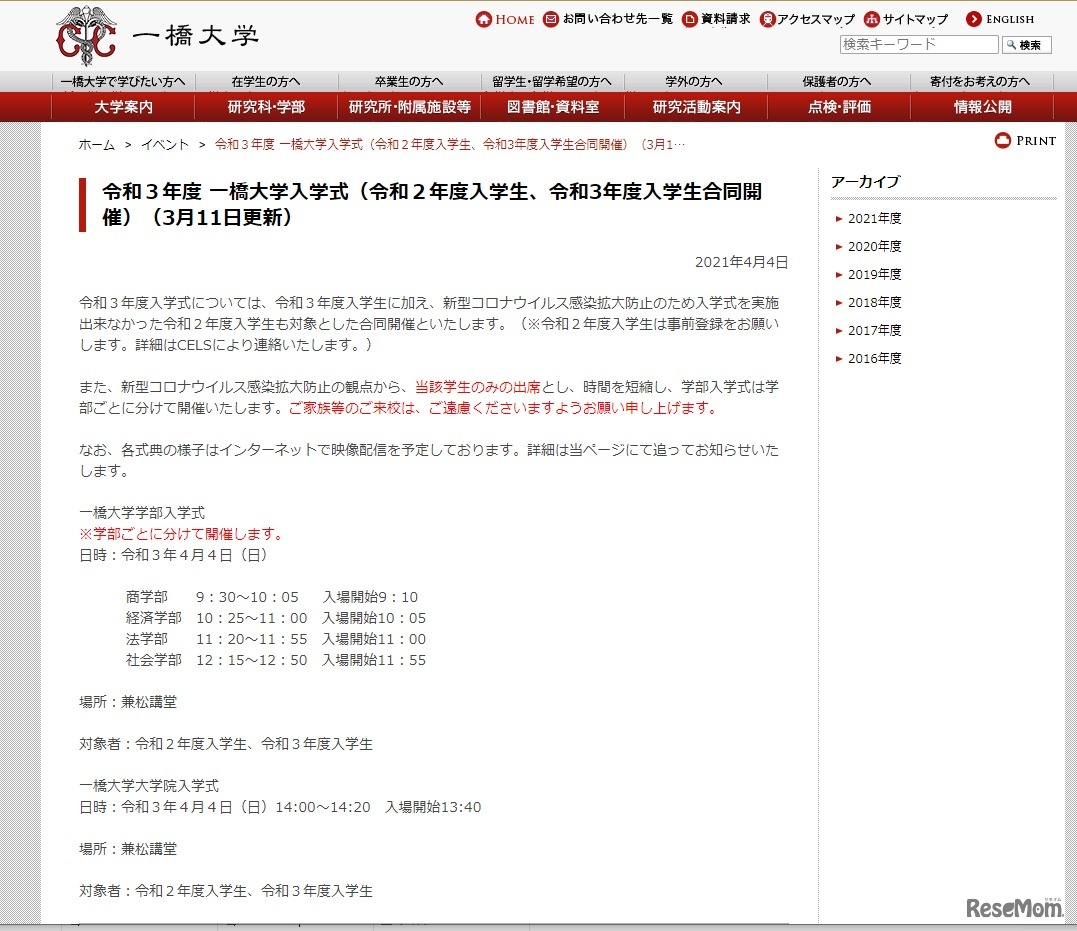This screenshot has height=931, width=1077.
Task: Select 研究科・学部 in red menu
Action: pos(266,107)
